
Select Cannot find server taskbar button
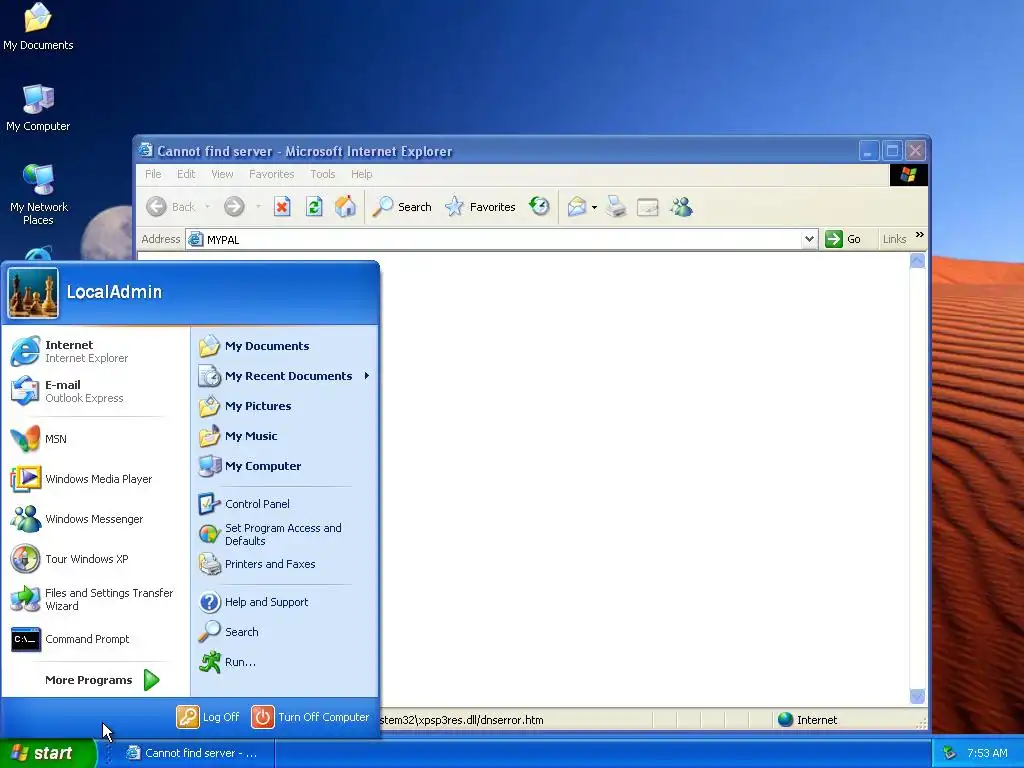coord(199,754)
